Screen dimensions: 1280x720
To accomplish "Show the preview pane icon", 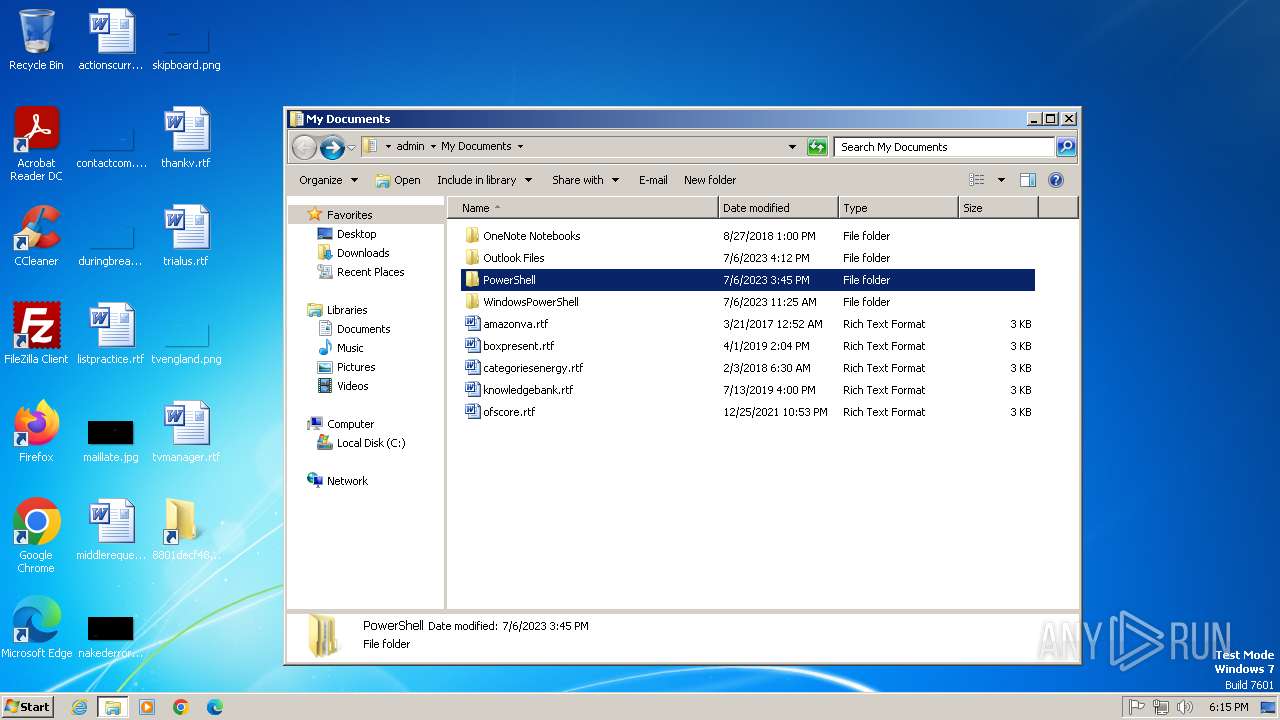I will tap(1027, 180).
